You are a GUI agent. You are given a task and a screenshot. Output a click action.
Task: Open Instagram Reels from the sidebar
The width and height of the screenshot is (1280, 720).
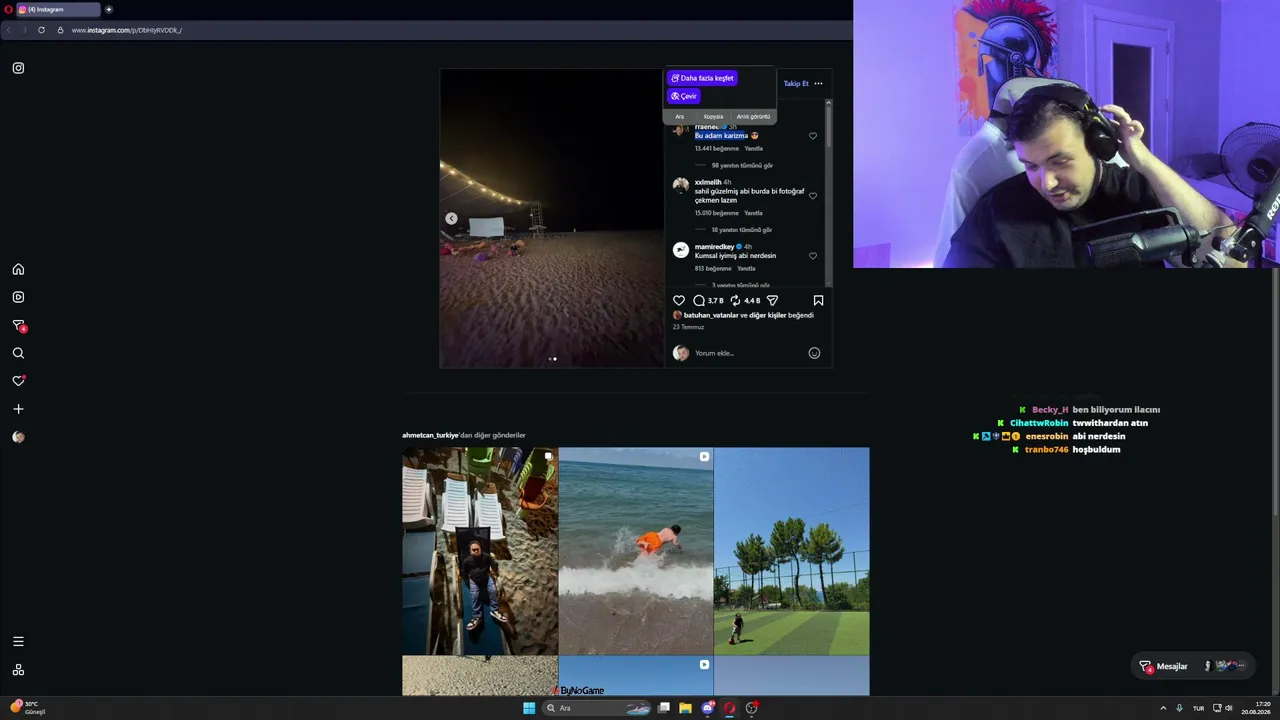tap(18, 297)
